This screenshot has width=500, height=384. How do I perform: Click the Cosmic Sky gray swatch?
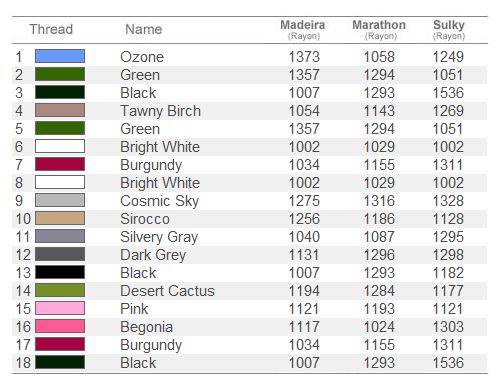point(60,200)
